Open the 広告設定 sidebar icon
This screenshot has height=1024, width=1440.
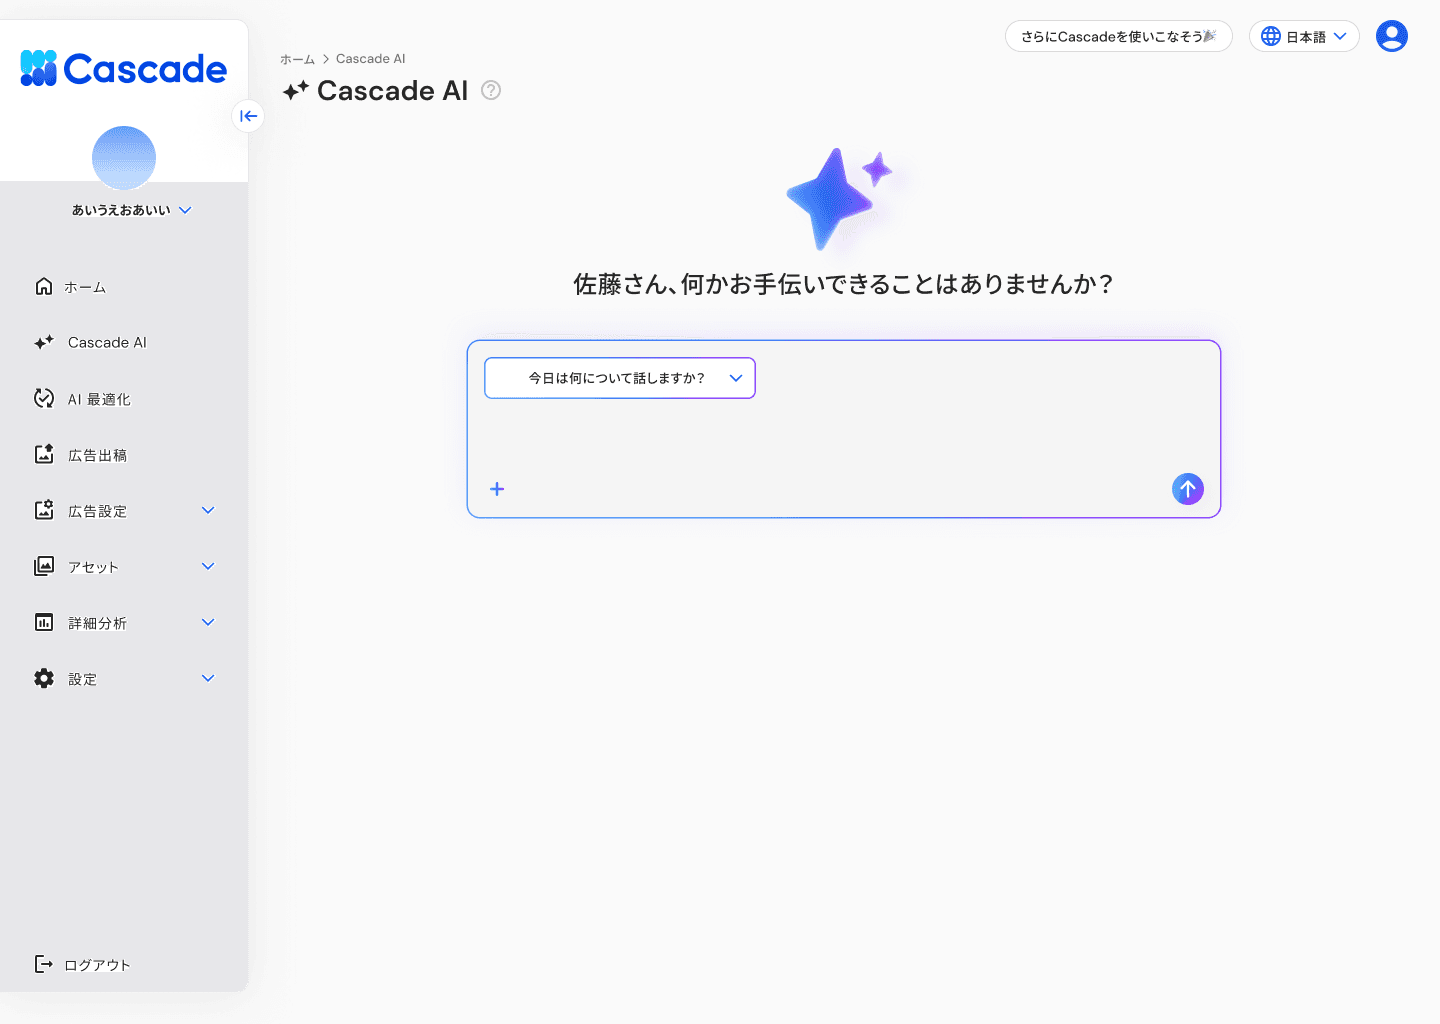[44, 510]
